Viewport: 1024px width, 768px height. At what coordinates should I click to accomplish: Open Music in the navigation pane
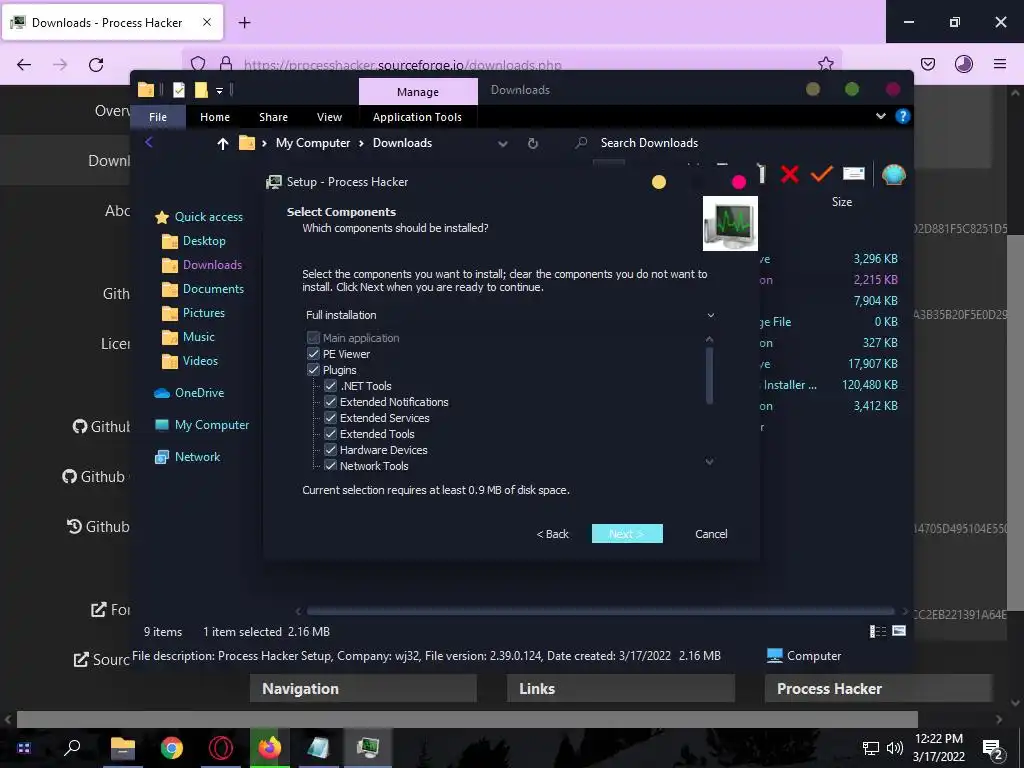pos(199,337)
